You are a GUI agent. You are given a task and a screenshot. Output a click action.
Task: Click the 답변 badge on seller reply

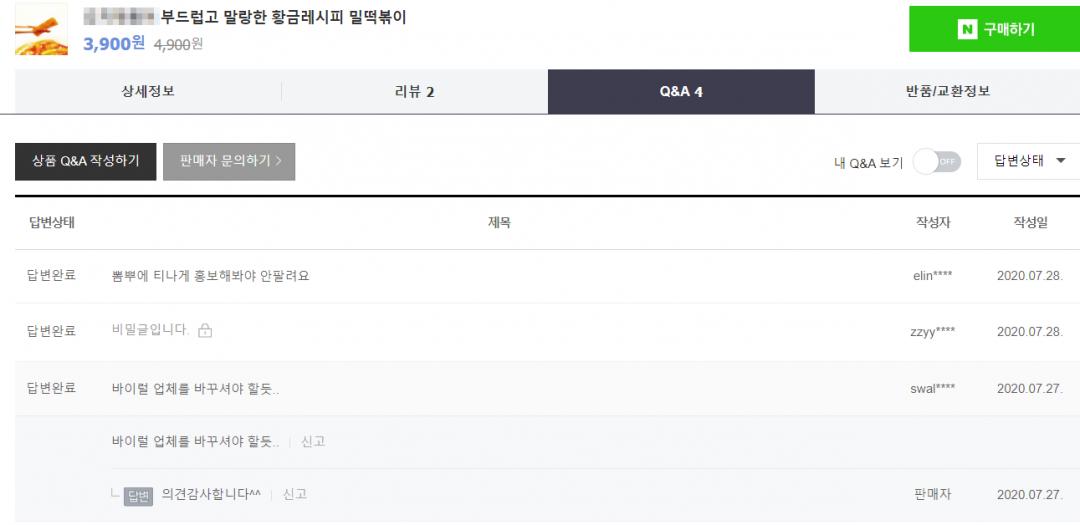pos(138,495)
